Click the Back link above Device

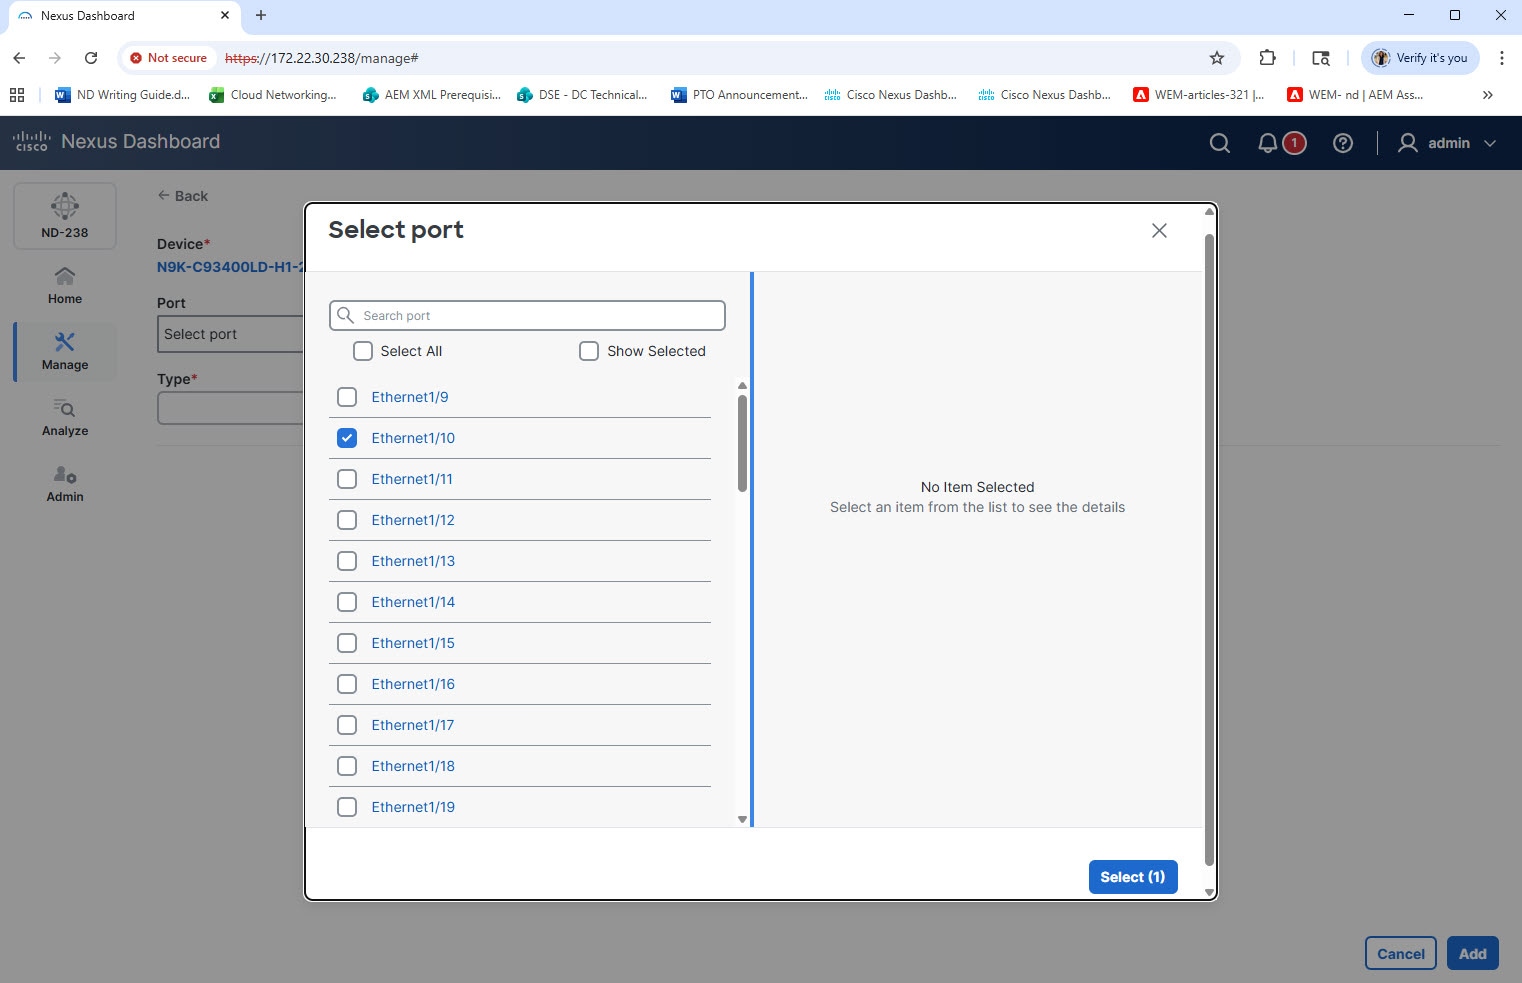coord(183,195)
